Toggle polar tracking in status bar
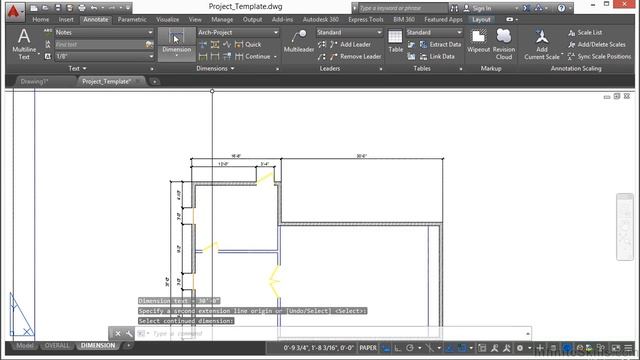The image size is (640, 360). coord(410,348)
